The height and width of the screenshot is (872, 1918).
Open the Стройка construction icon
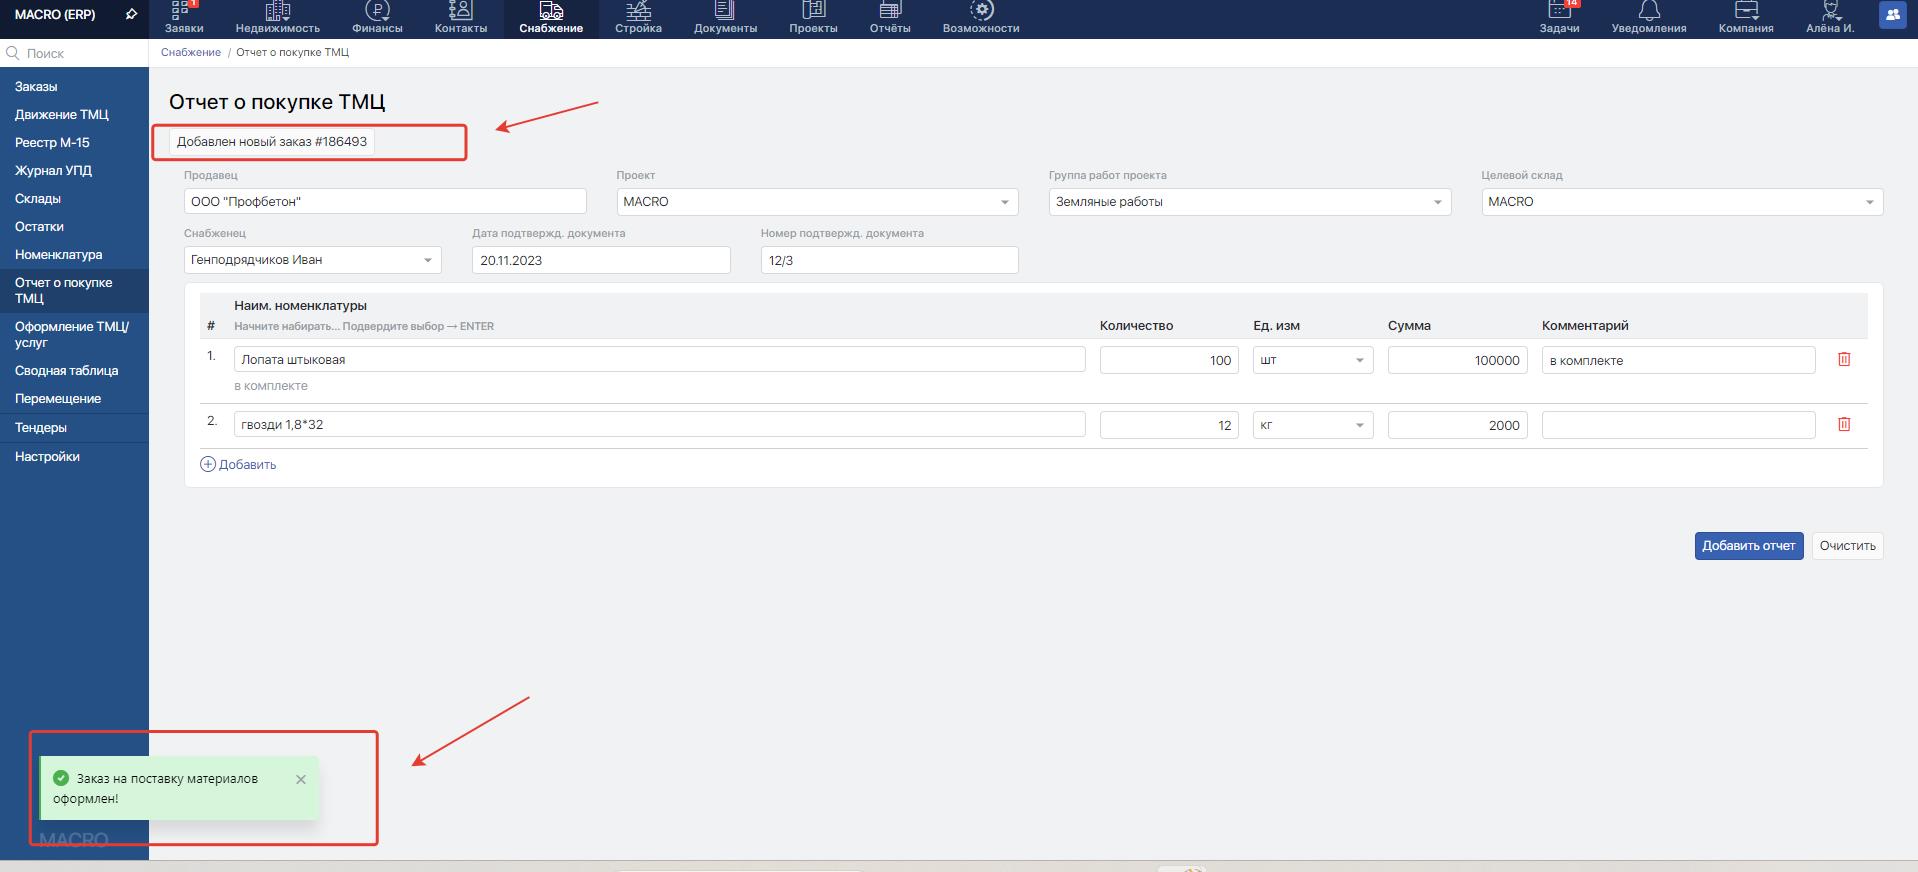pyautogui.click(x=638, y=11)
